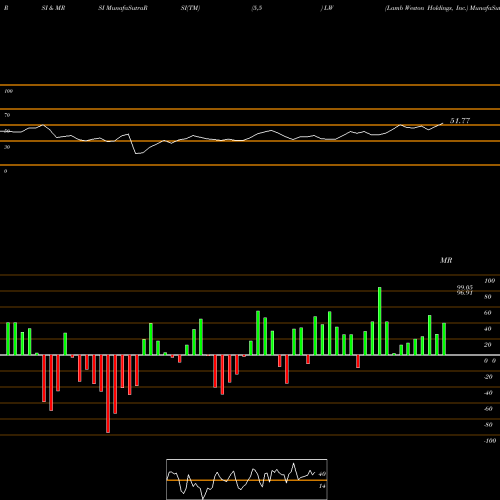Viewport: 500px width, 500px height.
Task: Click the MR axis label -40
Action: (x=488, y=393)
